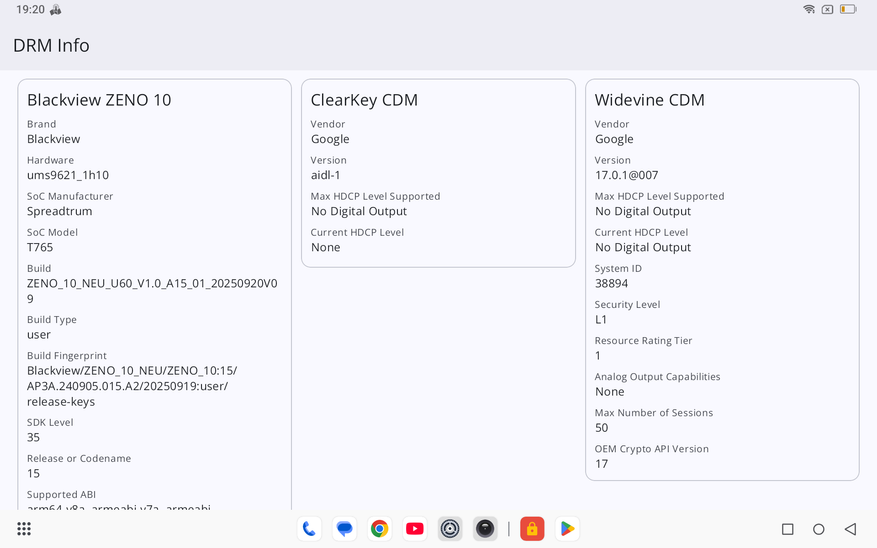Select the Blackview ZENO 10 card heading
Screen dimensions: 877x548
tap(99, 100)
